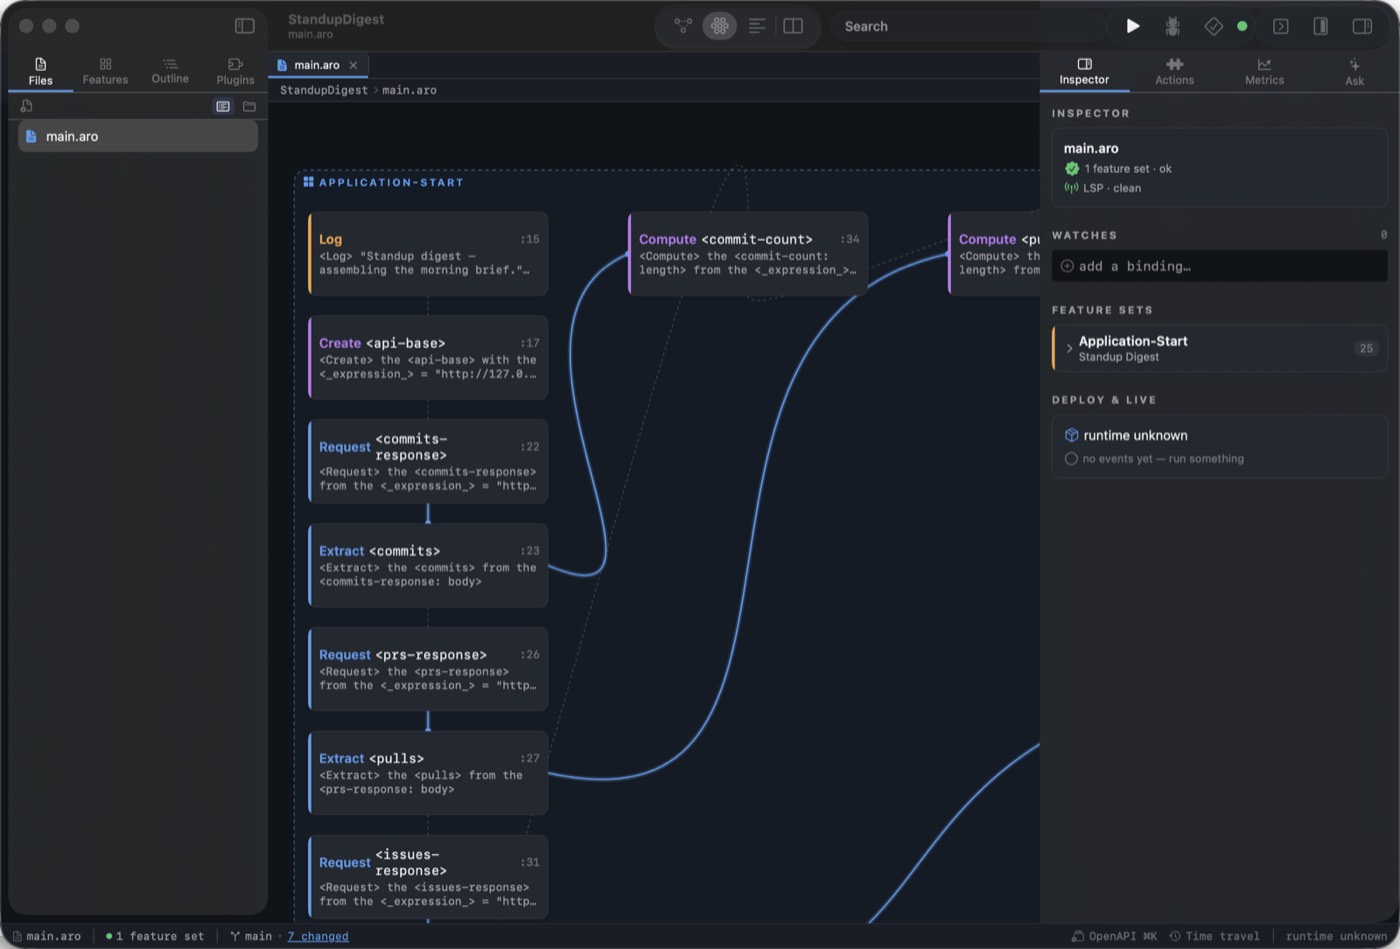Toggle the center column layout icon
The width and height of the screenshot is (1400, 949).
click(1320, 26)
